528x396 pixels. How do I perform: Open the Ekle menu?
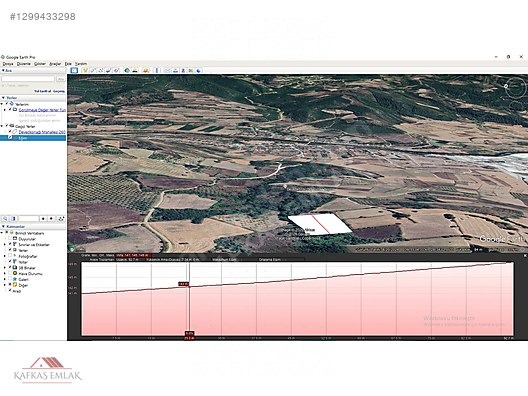point(68,64)
